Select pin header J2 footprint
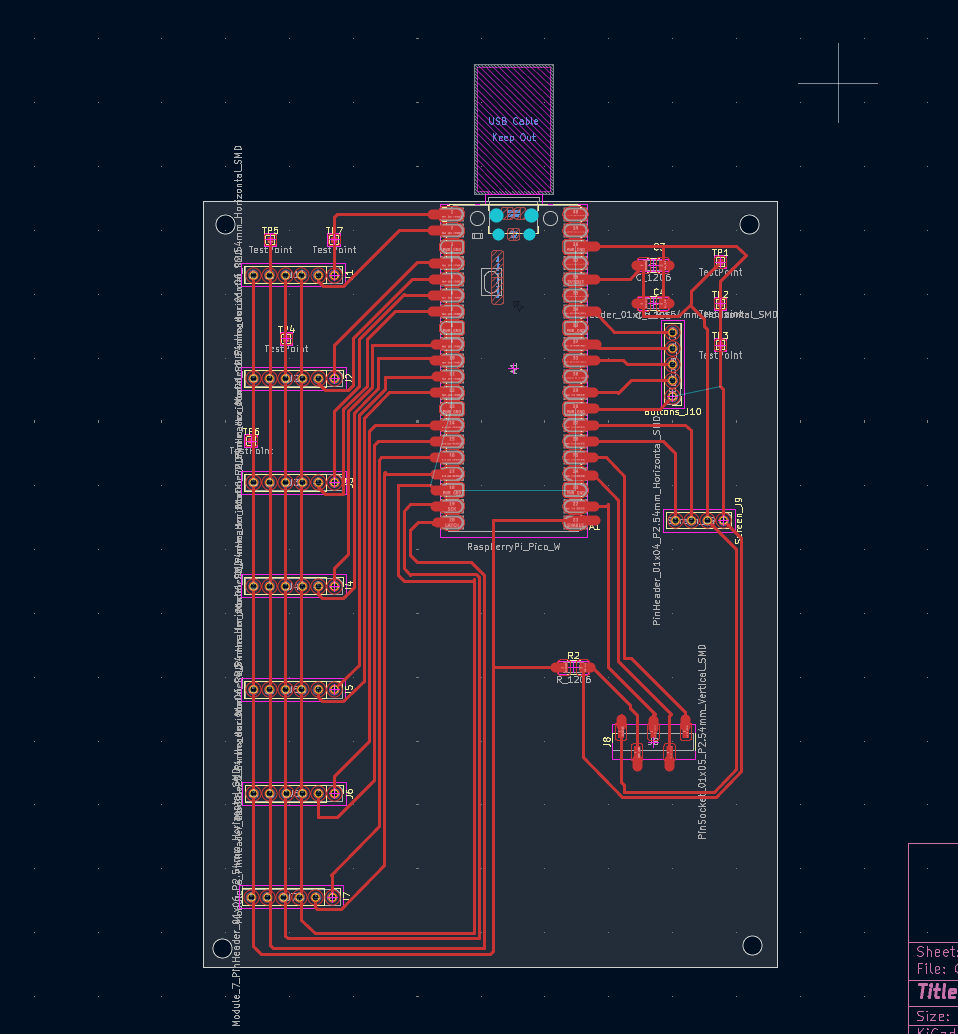 293,379
